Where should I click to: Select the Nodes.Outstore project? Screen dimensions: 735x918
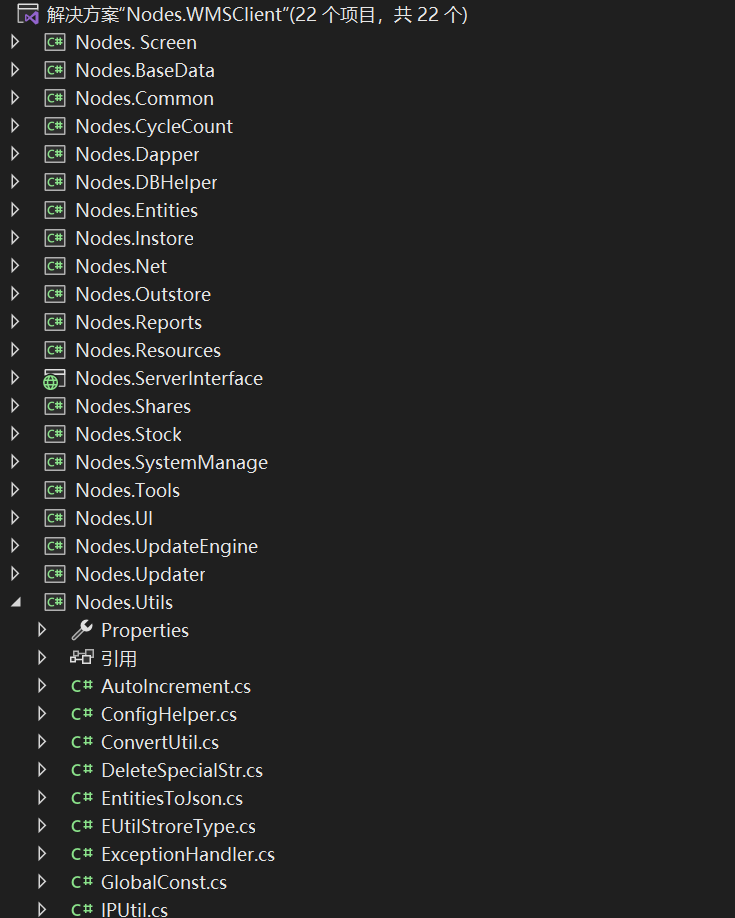(143, 294)
